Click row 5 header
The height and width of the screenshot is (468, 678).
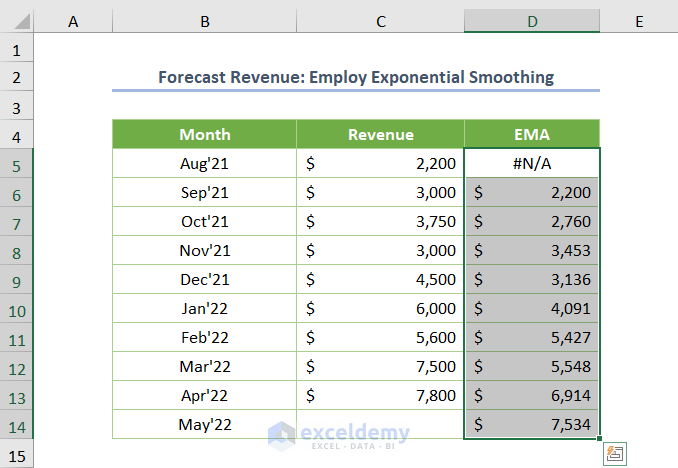click(17, 163)
